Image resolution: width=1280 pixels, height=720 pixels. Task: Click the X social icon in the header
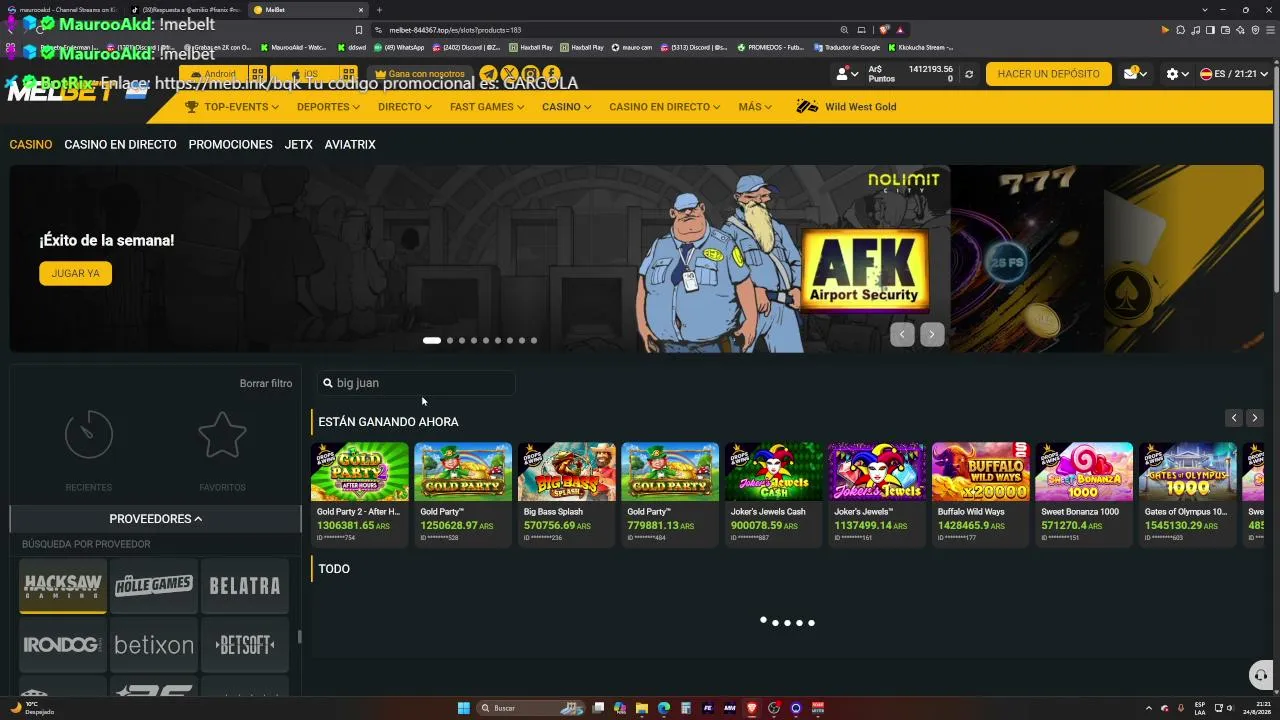click(509, 74)
